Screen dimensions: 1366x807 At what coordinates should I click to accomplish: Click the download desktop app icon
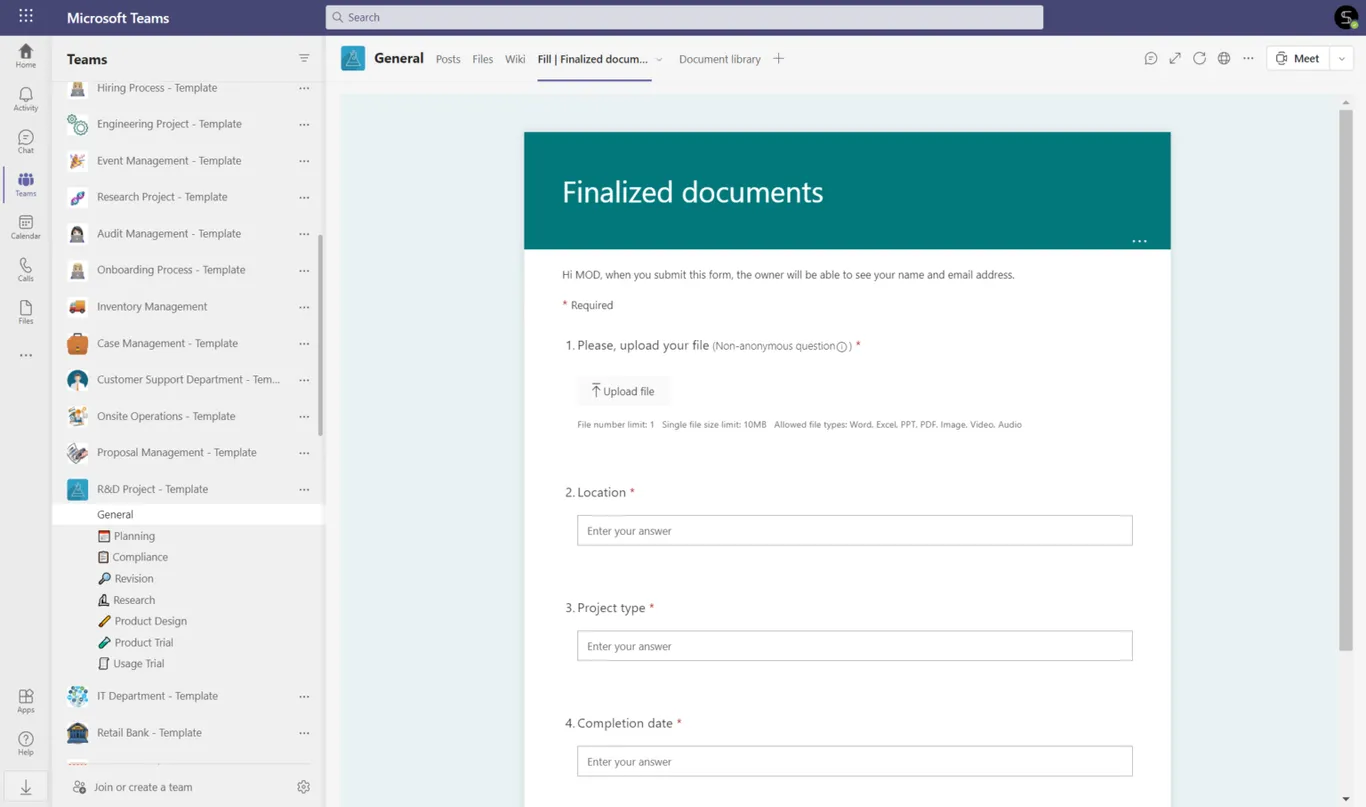tap(26, 788)
